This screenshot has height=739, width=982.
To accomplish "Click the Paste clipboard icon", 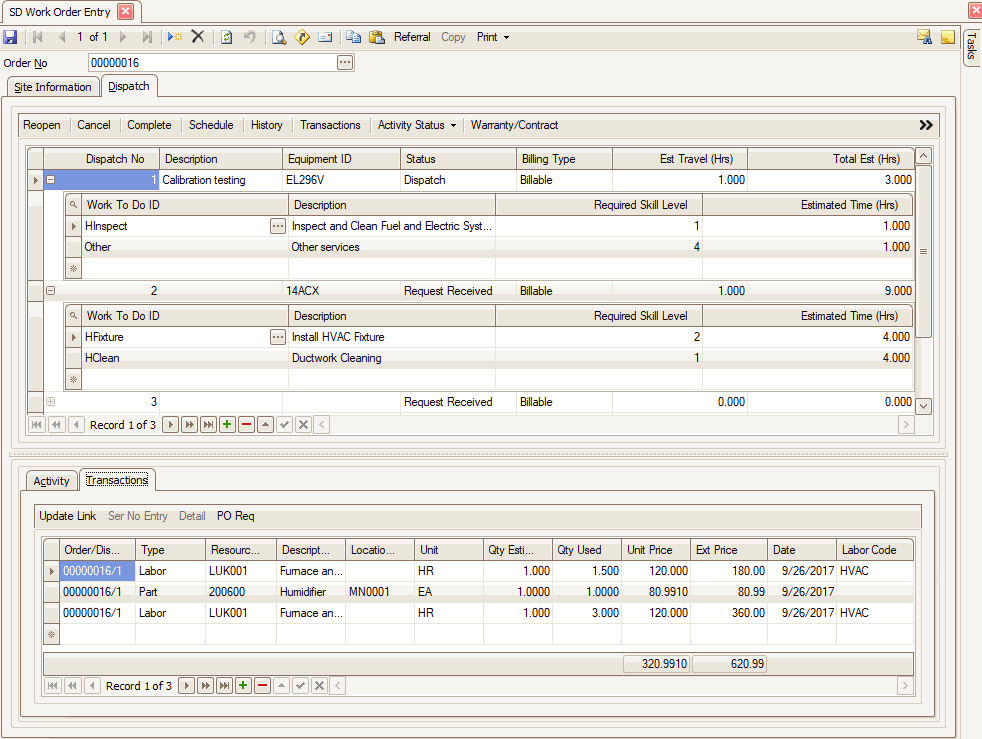I will 377,37.
